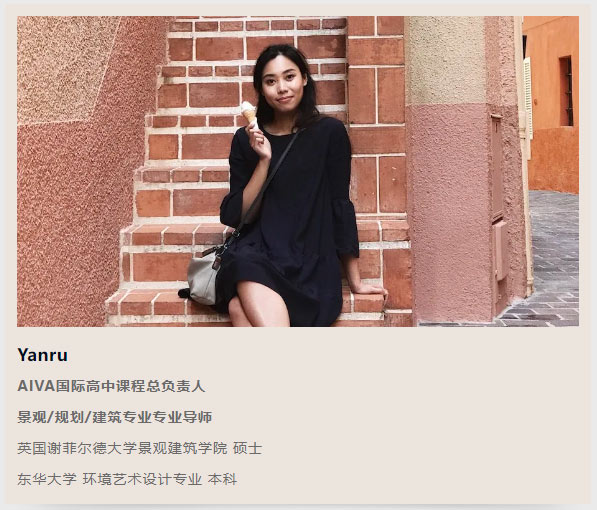Image resolution: width=597 pixels, height=510 pixels.
Task: Click the photo of Yanru on brick stairs
Action: click(x=298, y=171)
